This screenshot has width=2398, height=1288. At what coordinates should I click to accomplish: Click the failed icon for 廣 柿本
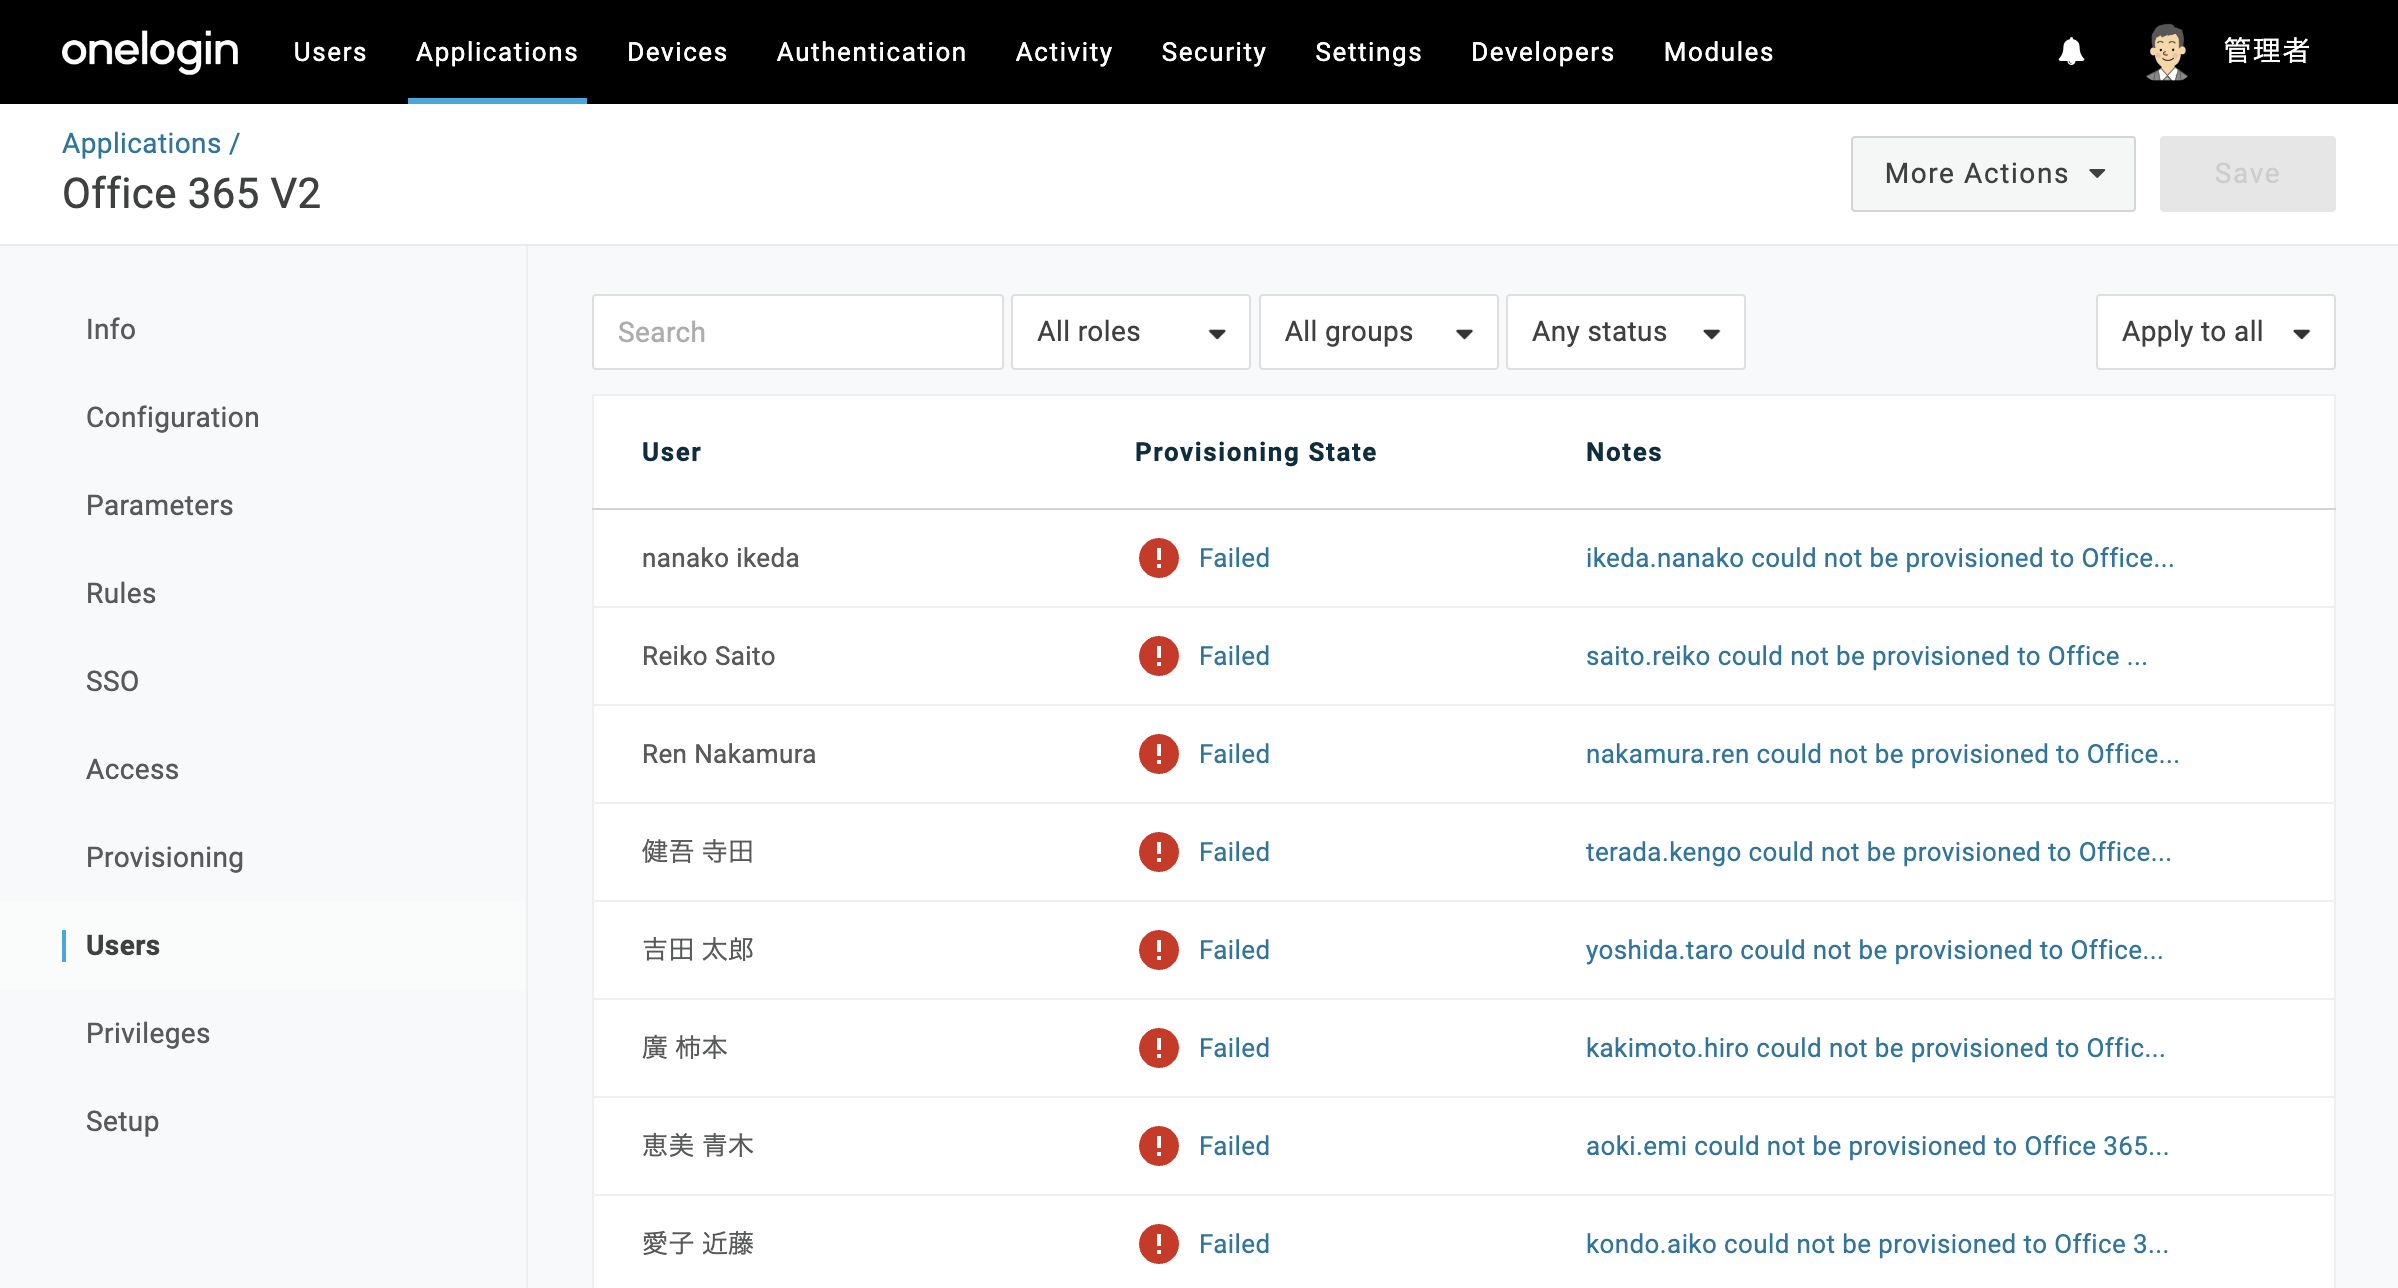pyautogui.click(x=1158, y=1048)
